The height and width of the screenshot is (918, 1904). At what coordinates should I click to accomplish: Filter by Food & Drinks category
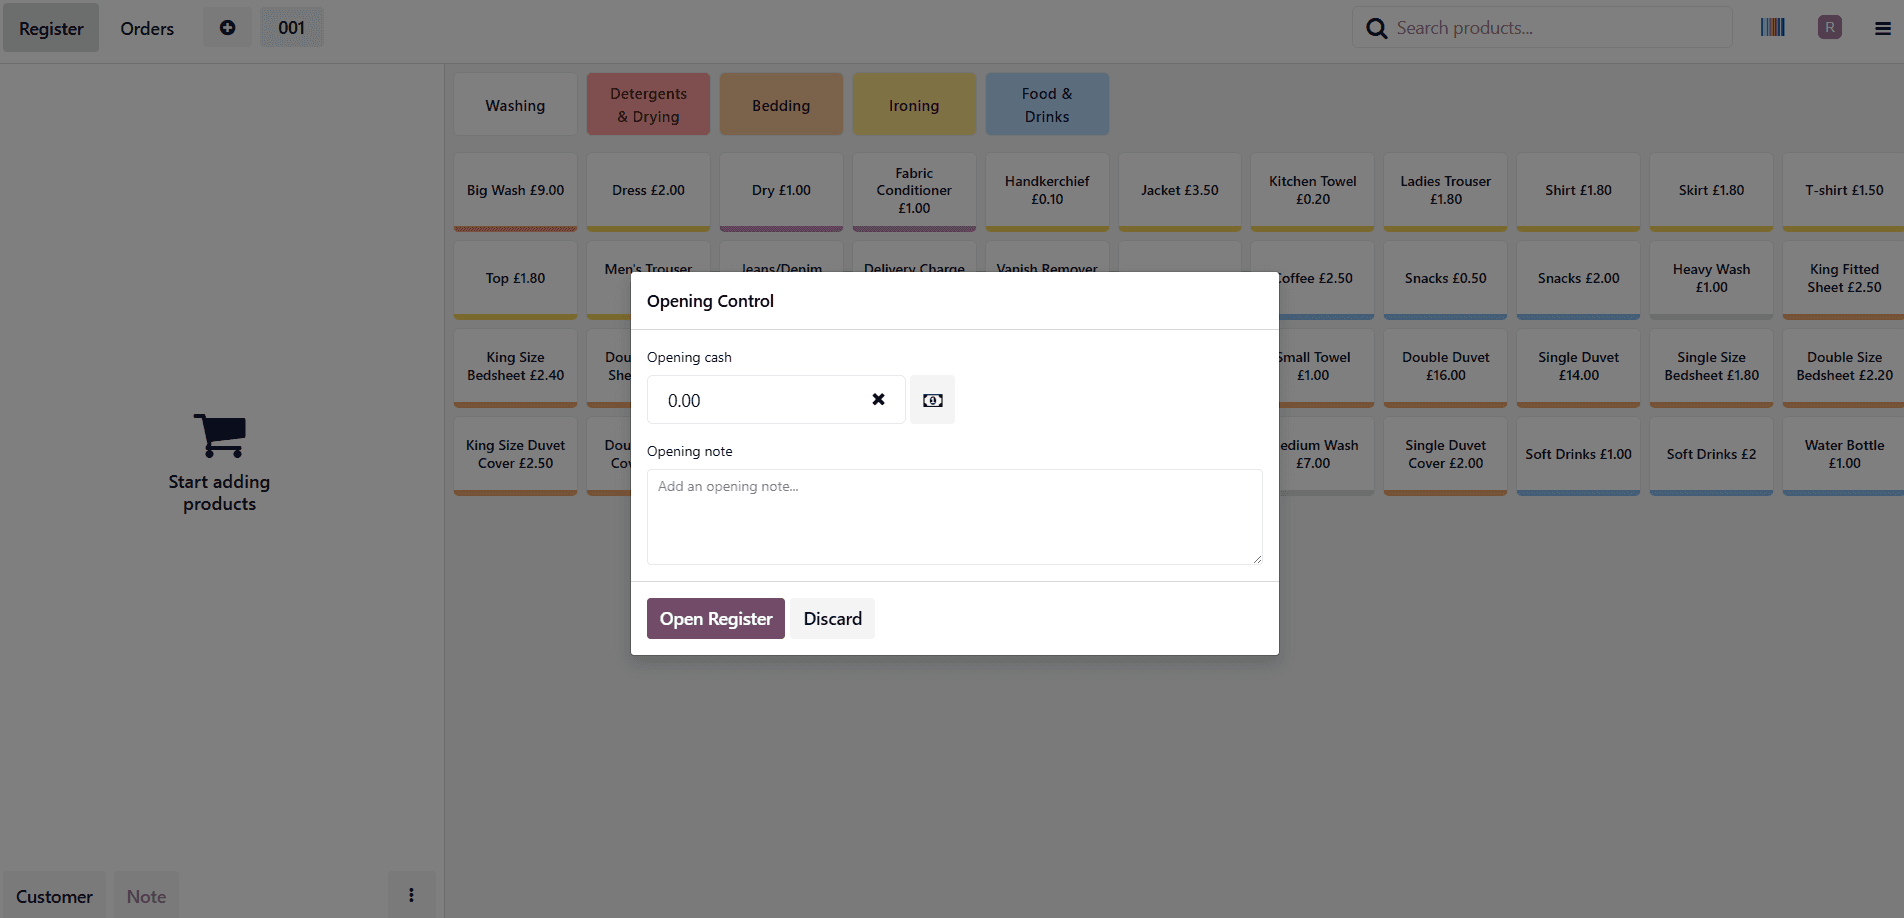[x=1047, y=105]
